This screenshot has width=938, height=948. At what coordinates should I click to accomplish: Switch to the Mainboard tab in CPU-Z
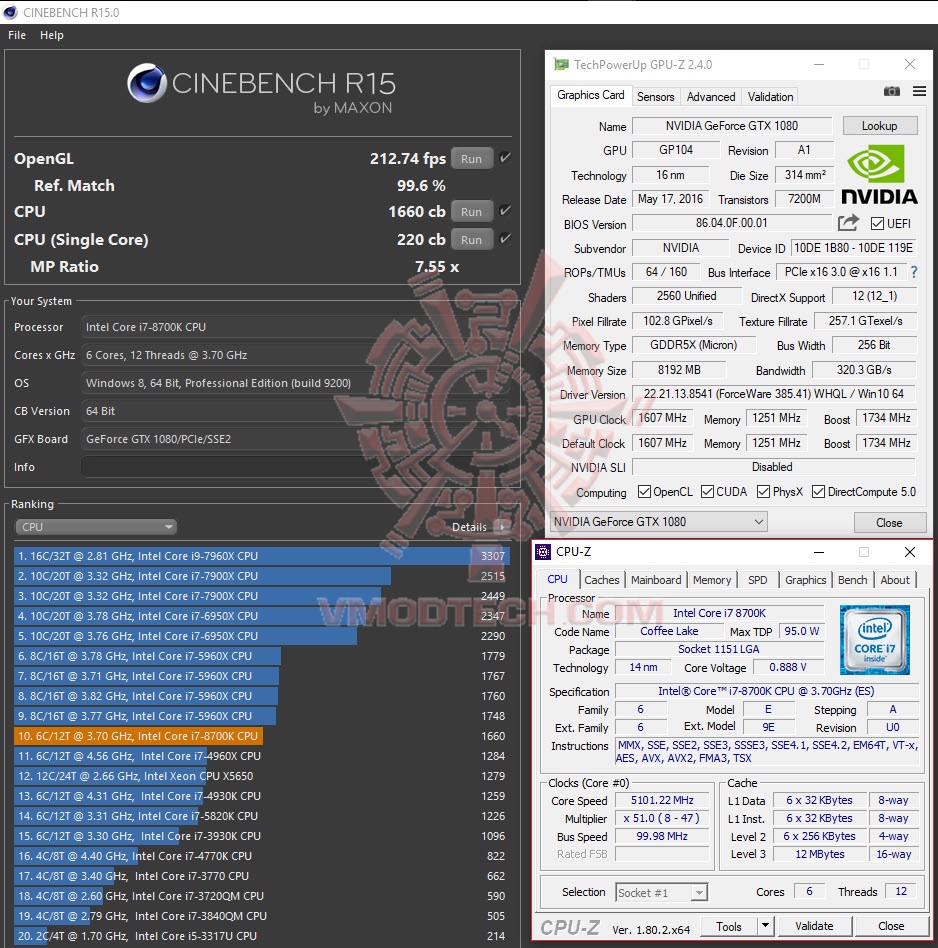point(656,580)
